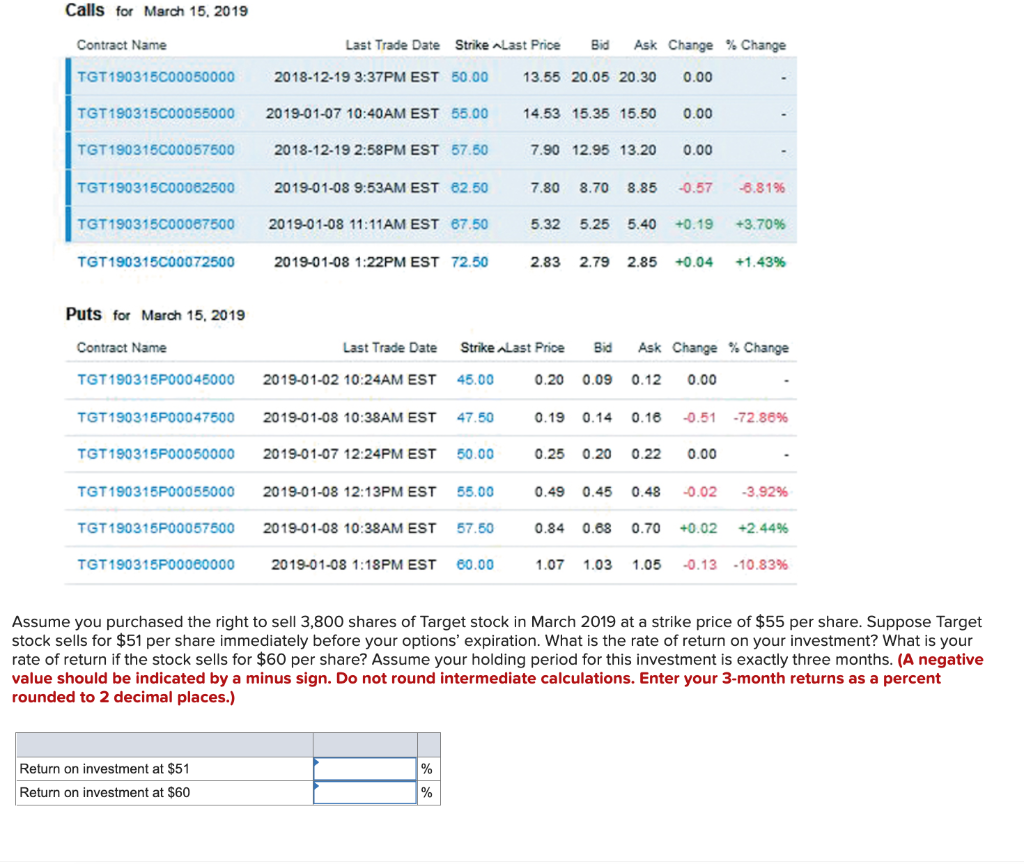This screenshot has width=1024, height=864.
Task: Sort calls by Last Trade Date header
Action: pos(392,45)
